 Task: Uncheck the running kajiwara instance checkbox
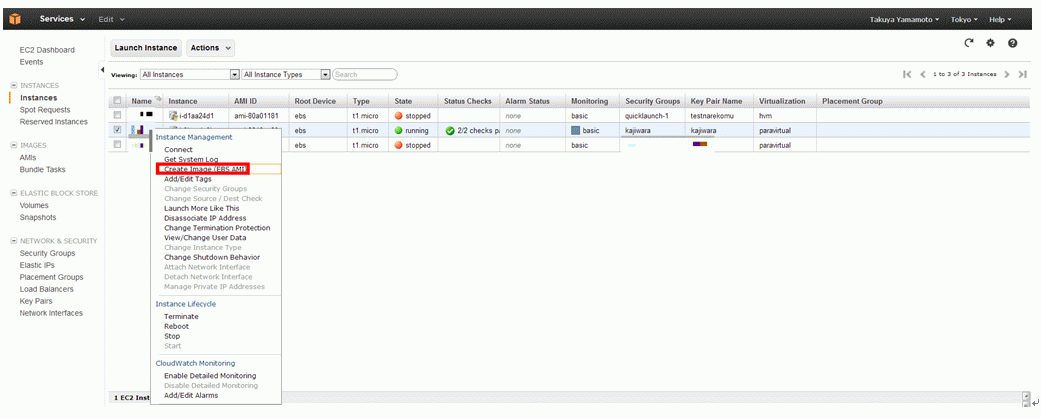(118, 130)
